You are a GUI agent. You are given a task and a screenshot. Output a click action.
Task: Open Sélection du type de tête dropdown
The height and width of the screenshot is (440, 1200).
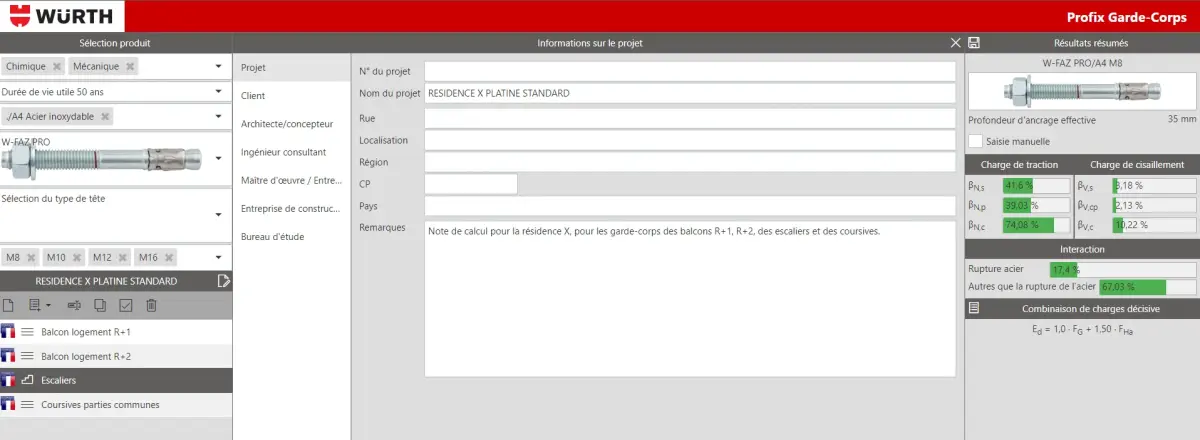tap(218, 213)
